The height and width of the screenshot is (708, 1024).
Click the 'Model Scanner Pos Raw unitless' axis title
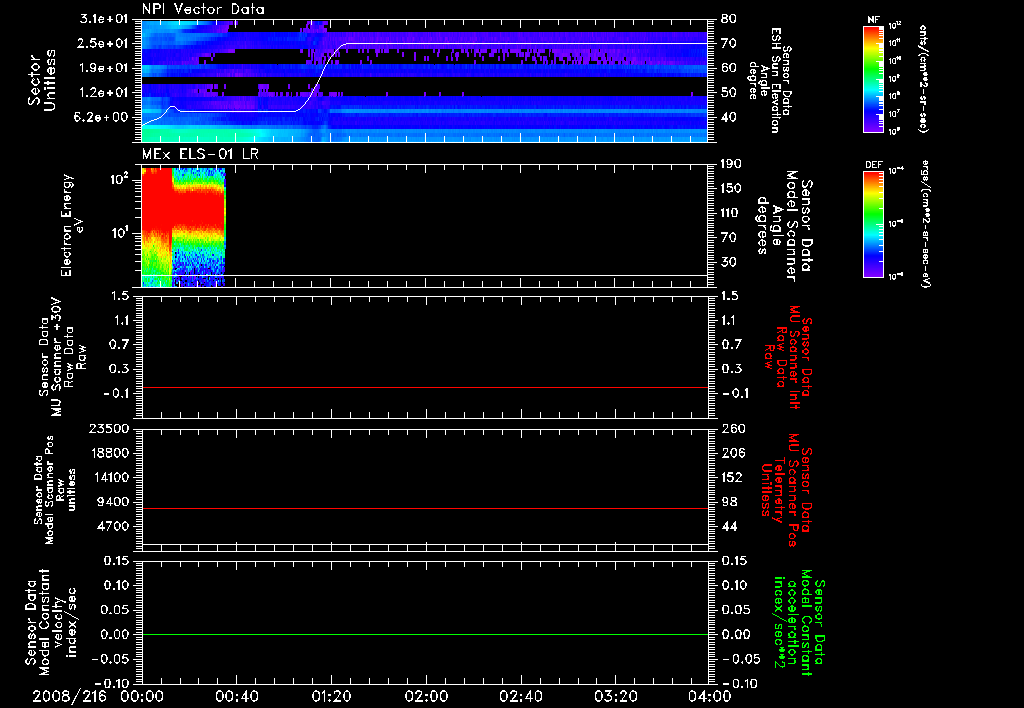pyautogui.click(x=56, y=489)
